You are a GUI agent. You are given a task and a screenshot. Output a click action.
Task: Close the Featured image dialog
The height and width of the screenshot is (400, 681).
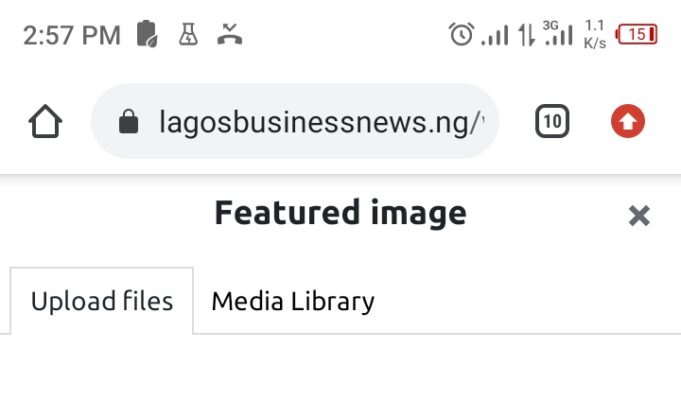[x=639, y=215]
